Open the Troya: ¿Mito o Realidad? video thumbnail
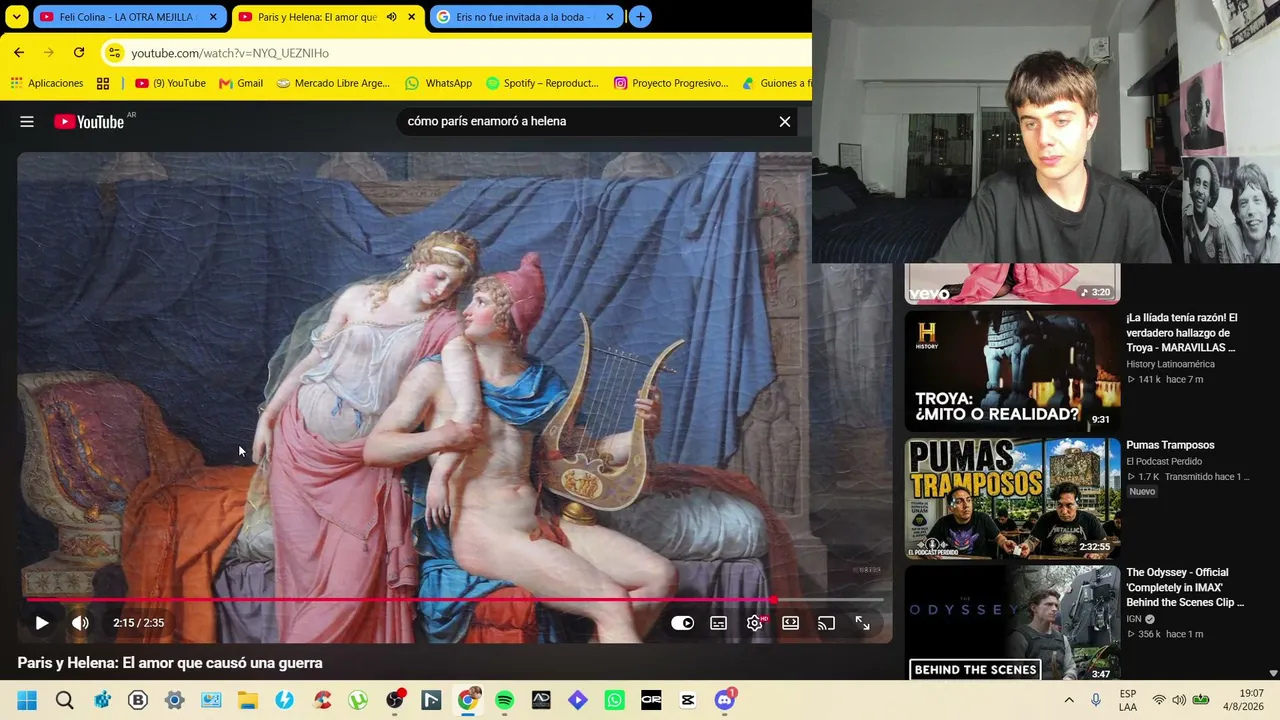The image size is (1280, 720). tap(1012, 371)
